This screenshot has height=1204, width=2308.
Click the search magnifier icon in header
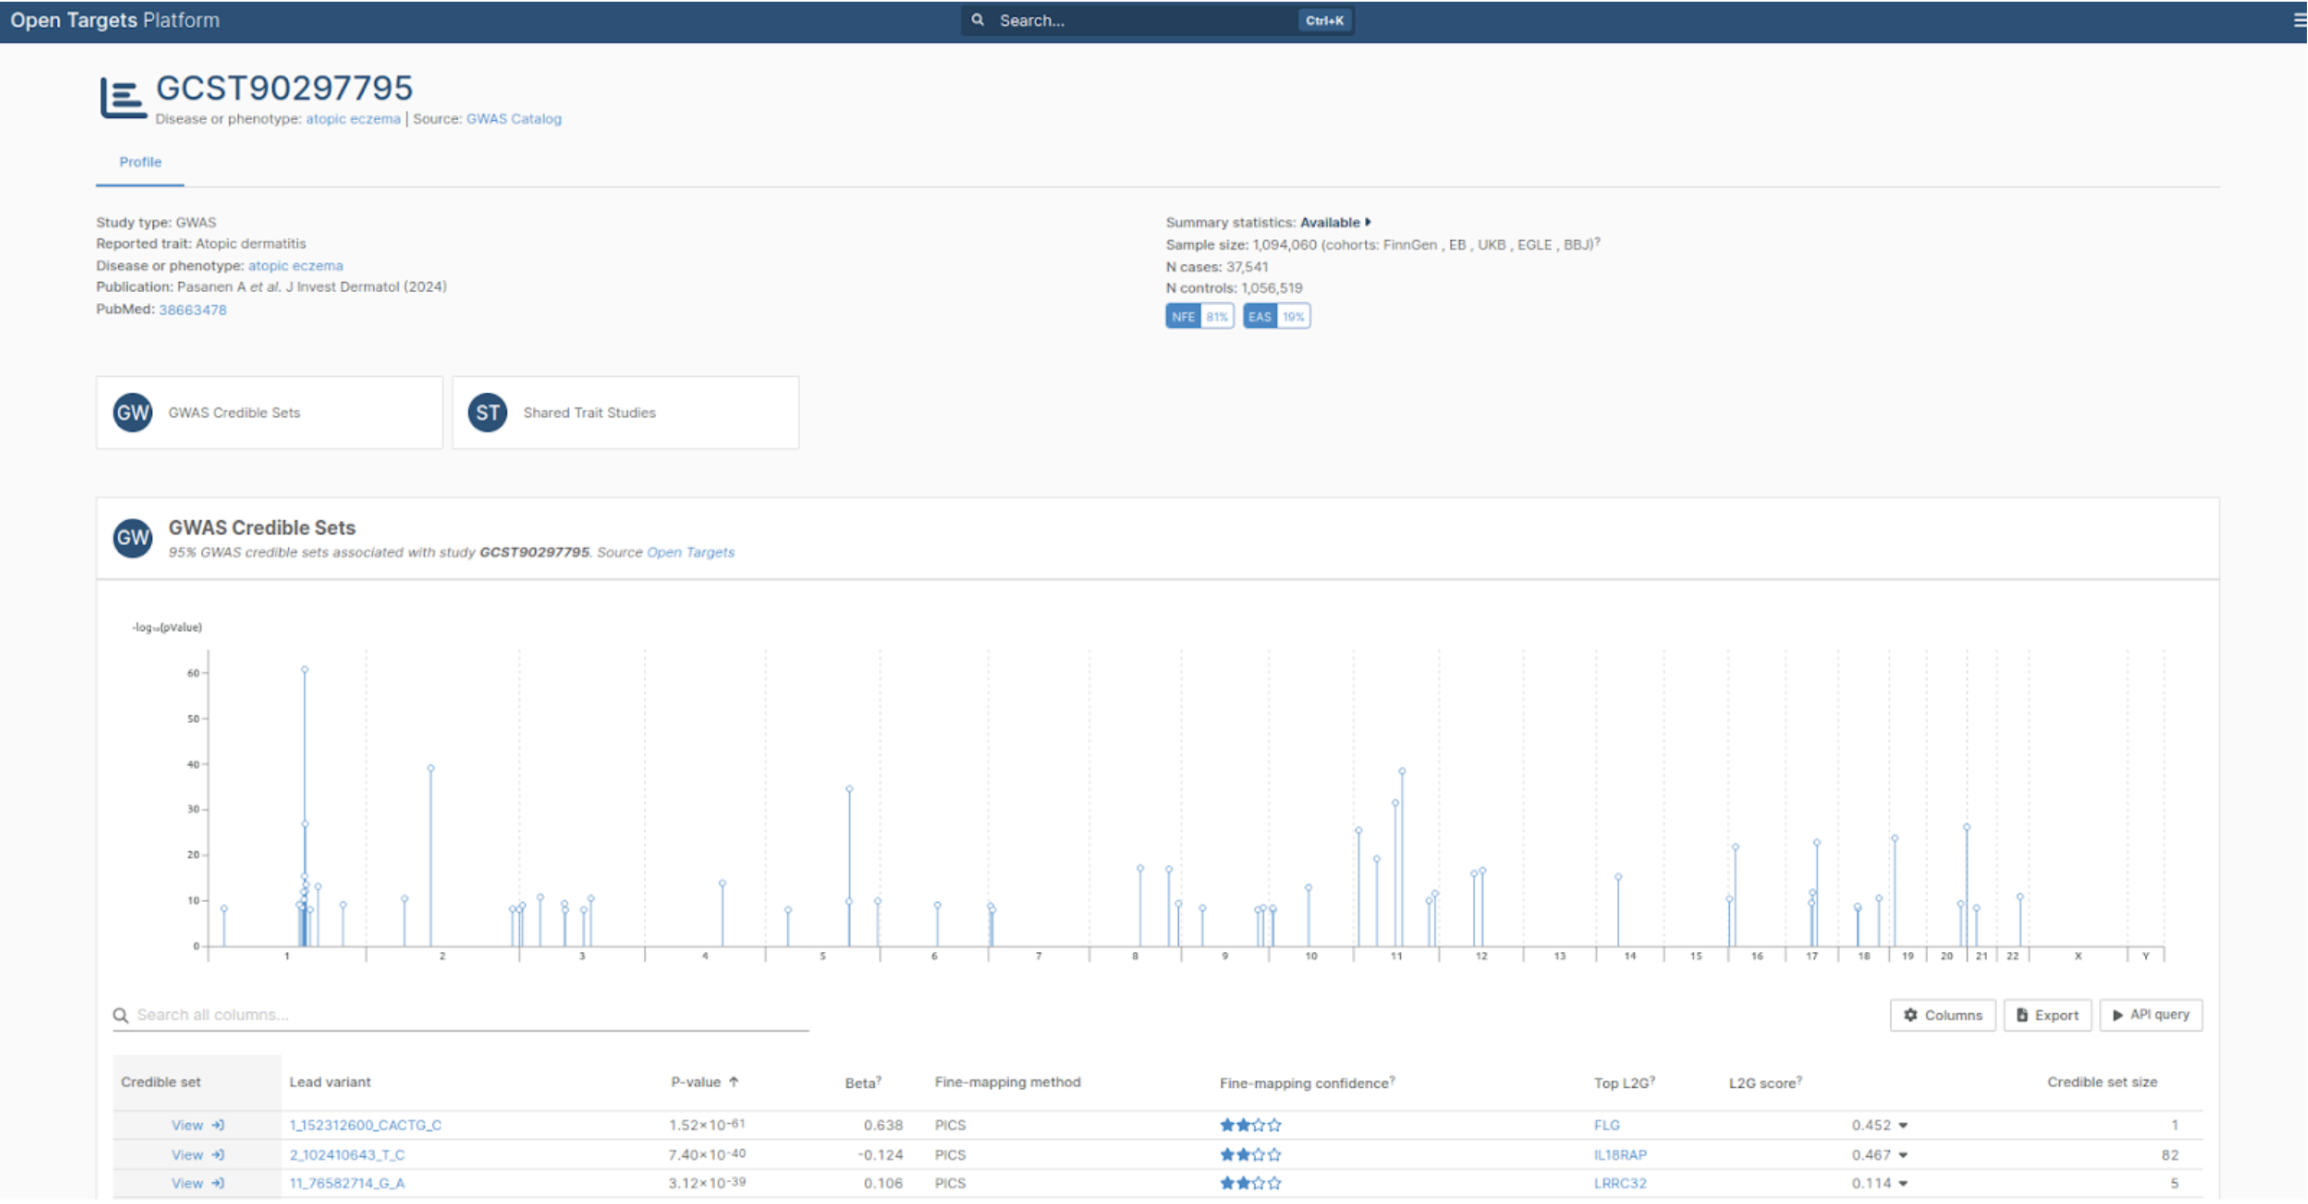point(978,20)
